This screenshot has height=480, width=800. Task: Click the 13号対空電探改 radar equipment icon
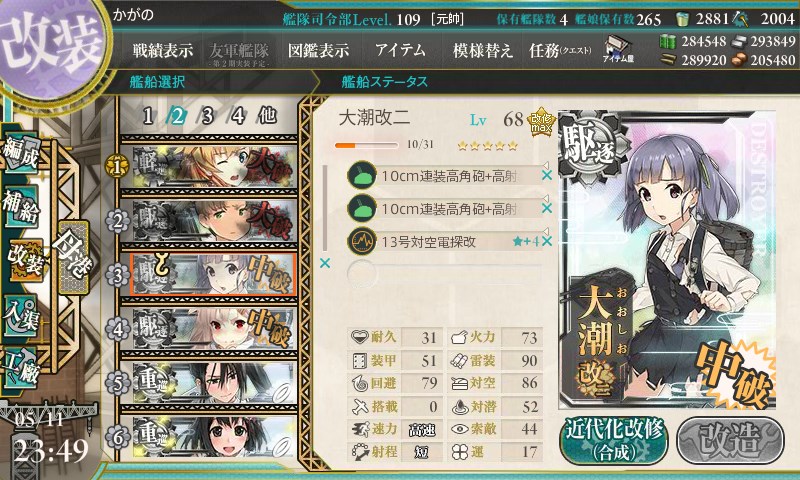click(x=362, y=241)
